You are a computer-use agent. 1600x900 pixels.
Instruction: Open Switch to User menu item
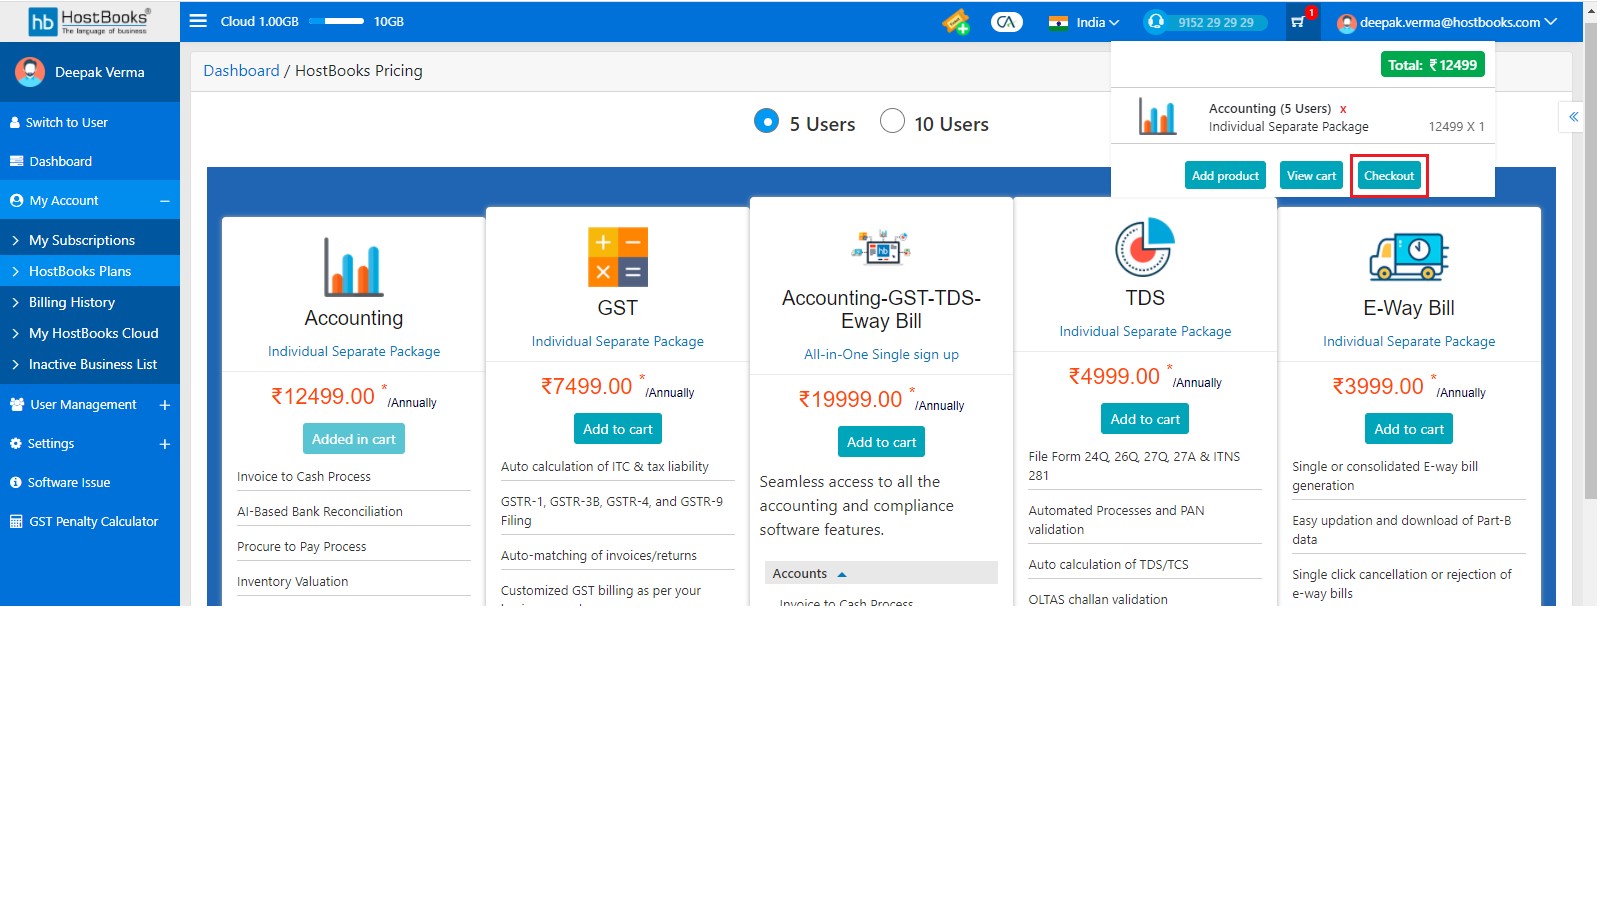[90, 122]
